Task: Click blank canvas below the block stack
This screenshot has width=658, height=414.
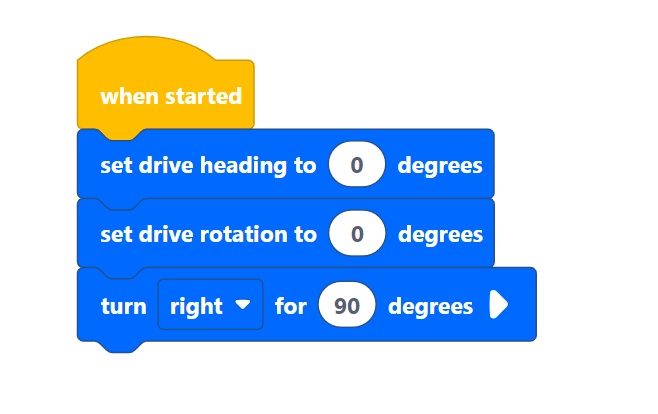Action: pos(300,385)
